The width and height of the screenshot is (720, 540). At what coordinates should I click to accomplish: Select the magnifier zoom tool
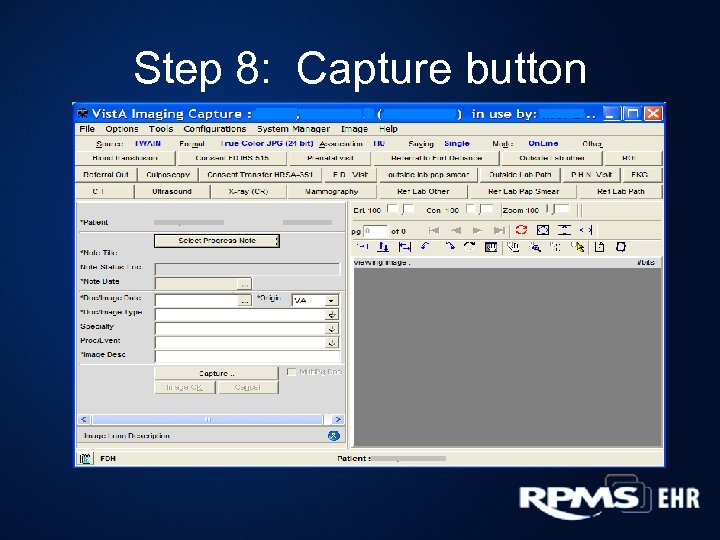point(535,248)
